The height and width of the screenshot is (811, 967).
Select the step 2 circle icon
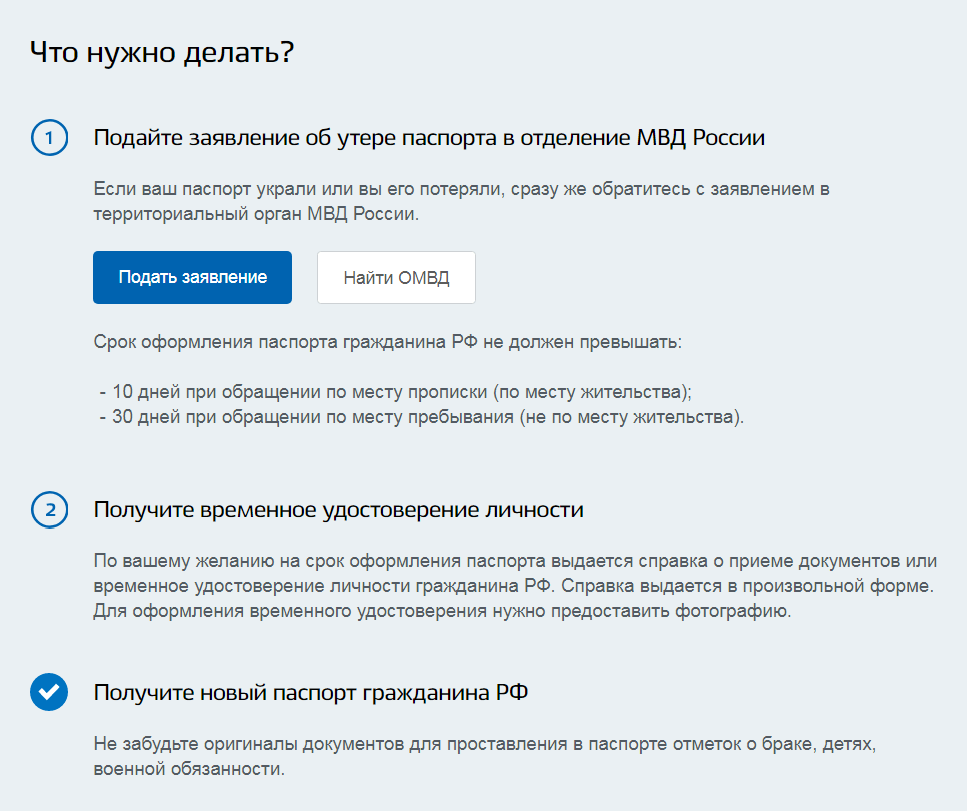tap(49, 510)
